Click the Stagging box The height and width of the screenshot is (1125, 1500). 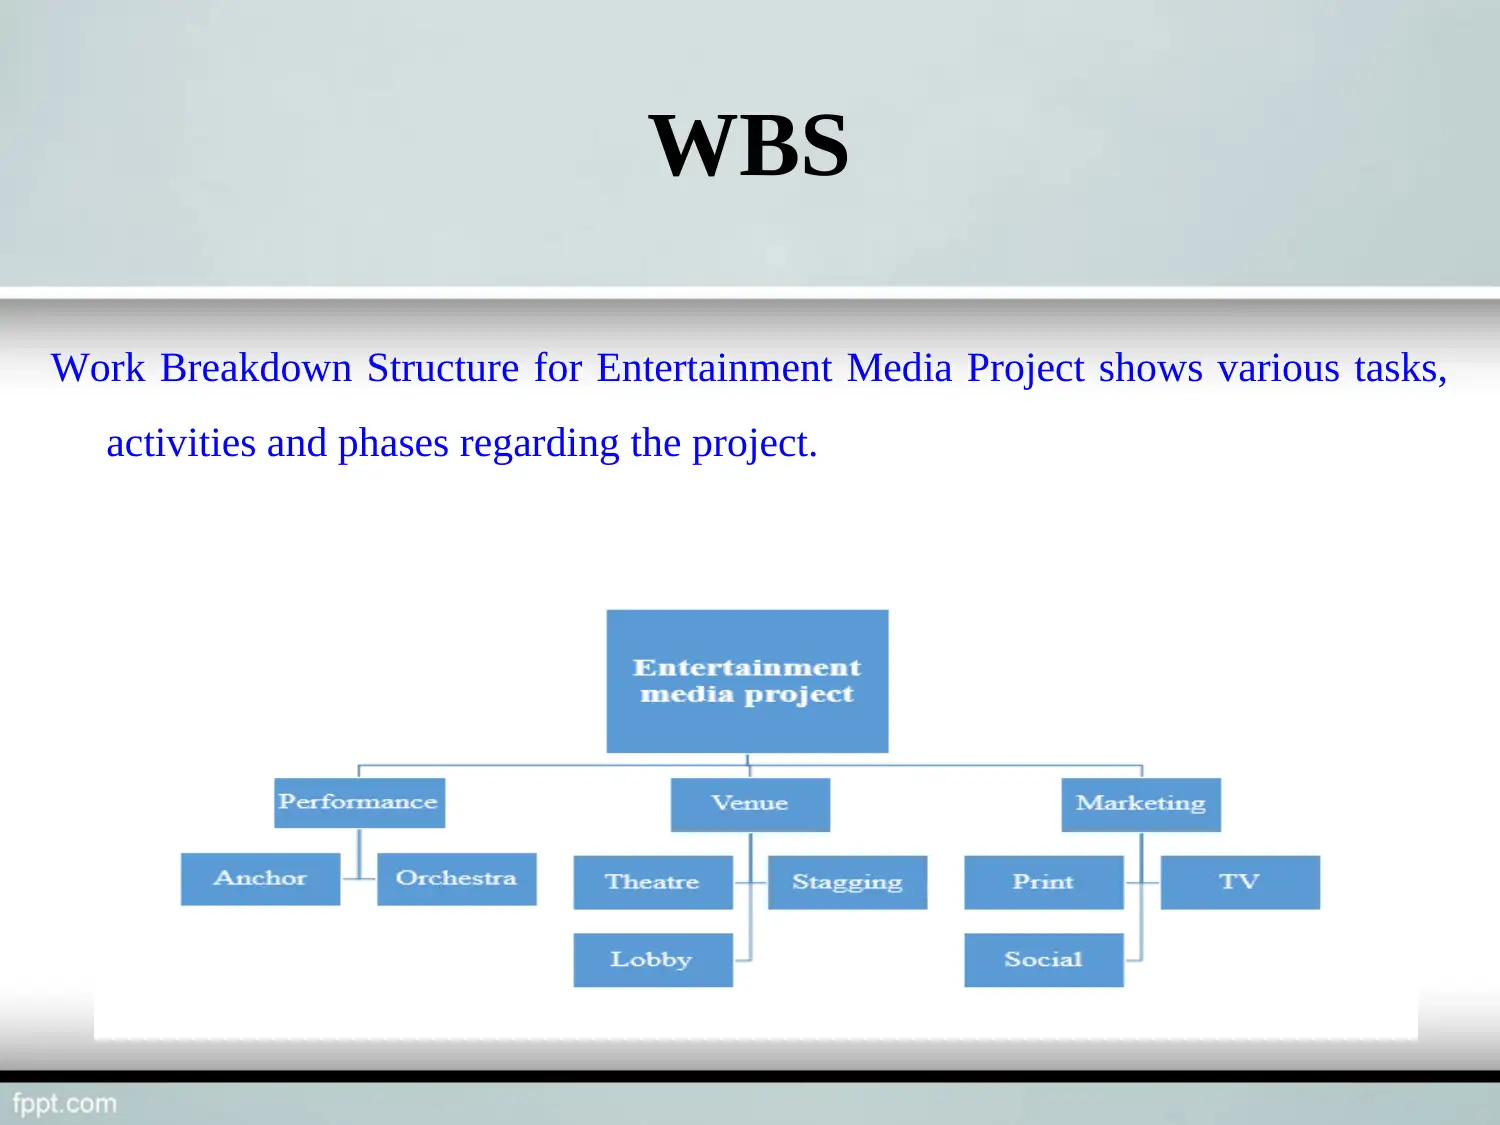[x=847, y=882]
